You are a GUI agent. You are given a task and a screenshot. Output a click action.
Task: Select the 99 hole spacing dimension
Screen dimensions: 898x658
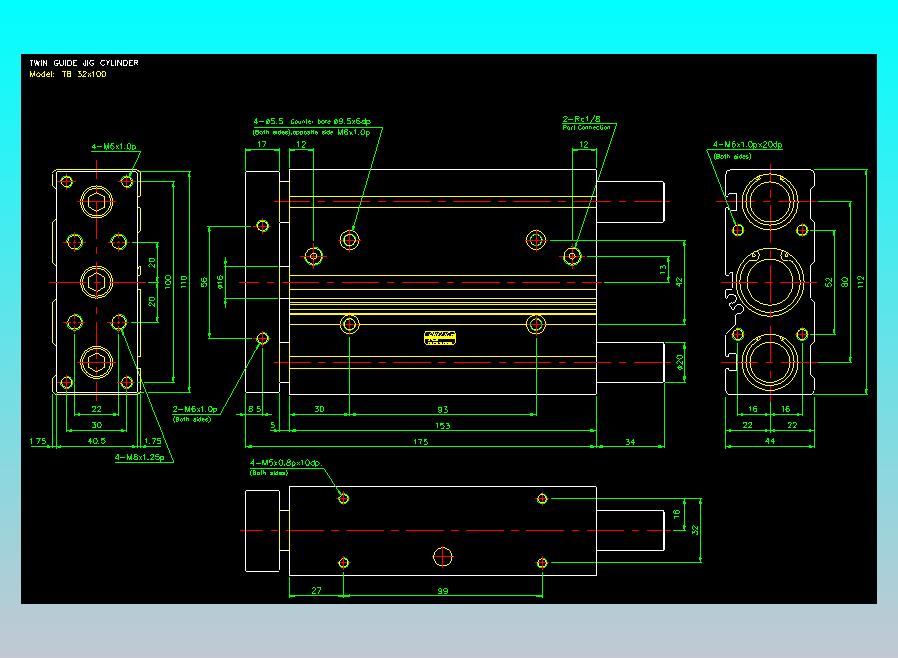(443, 590)
